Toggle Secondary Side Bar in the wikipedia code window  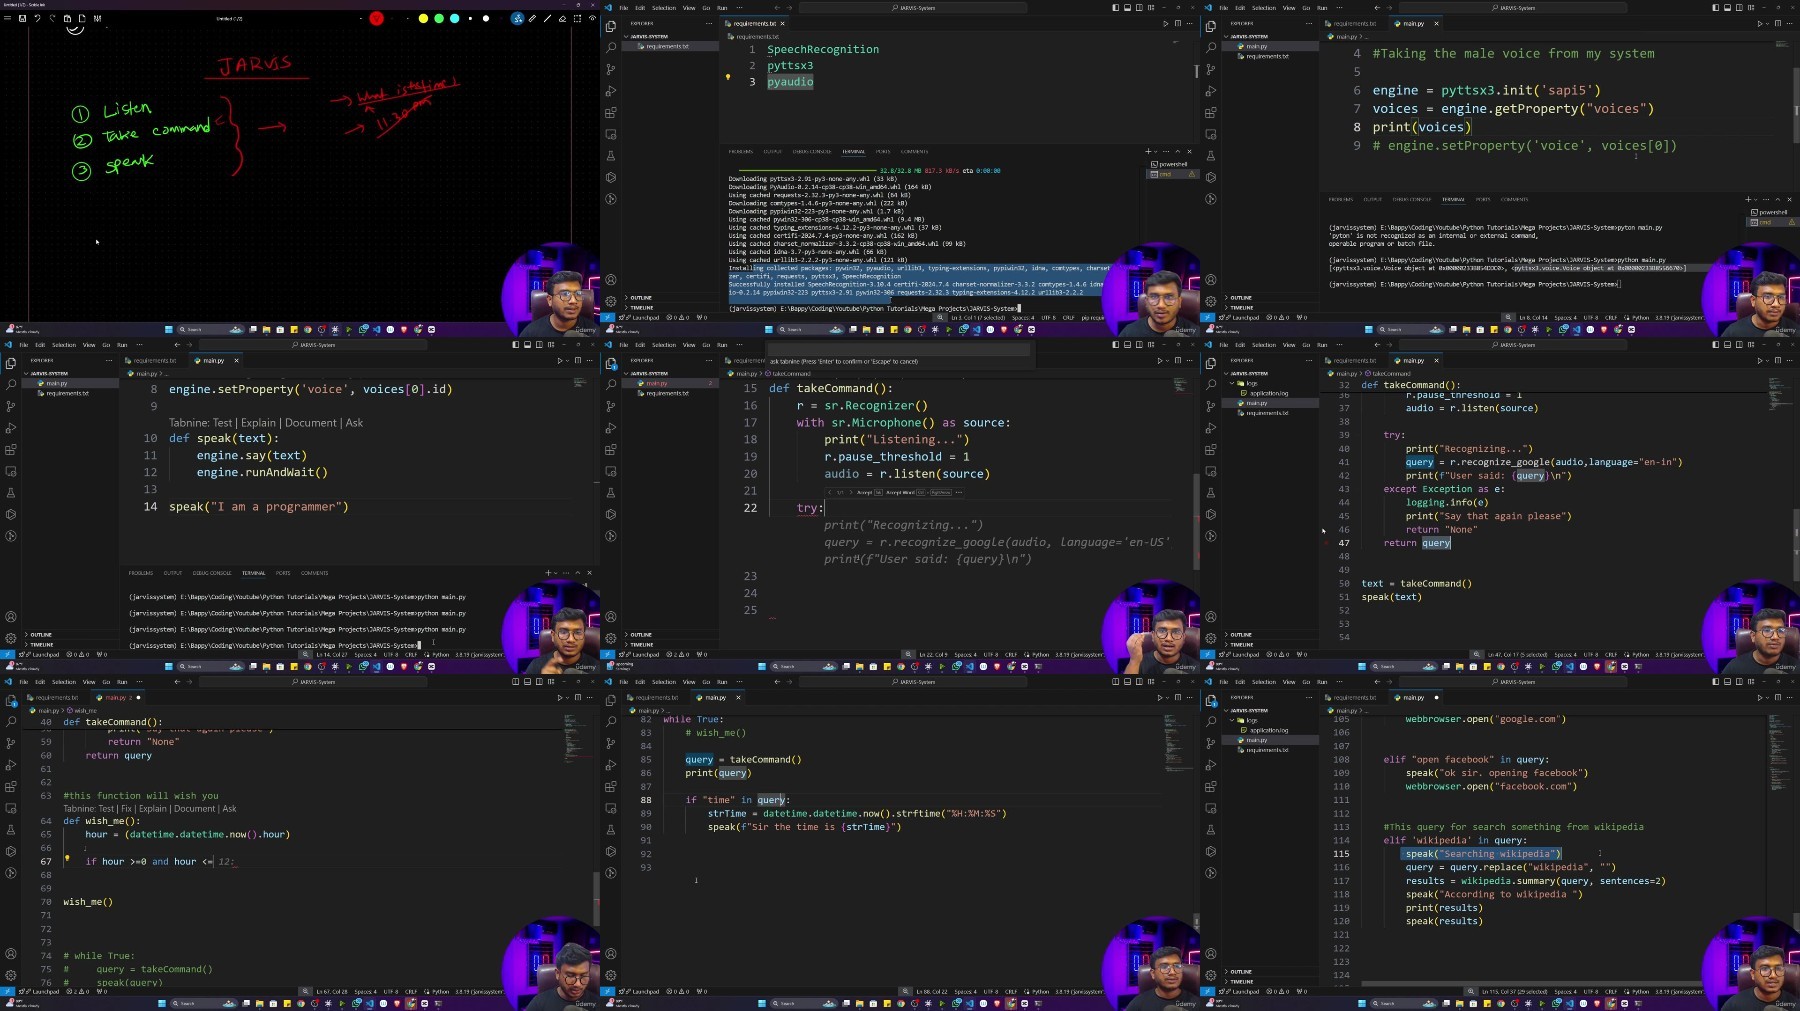tap(1739, 681)
